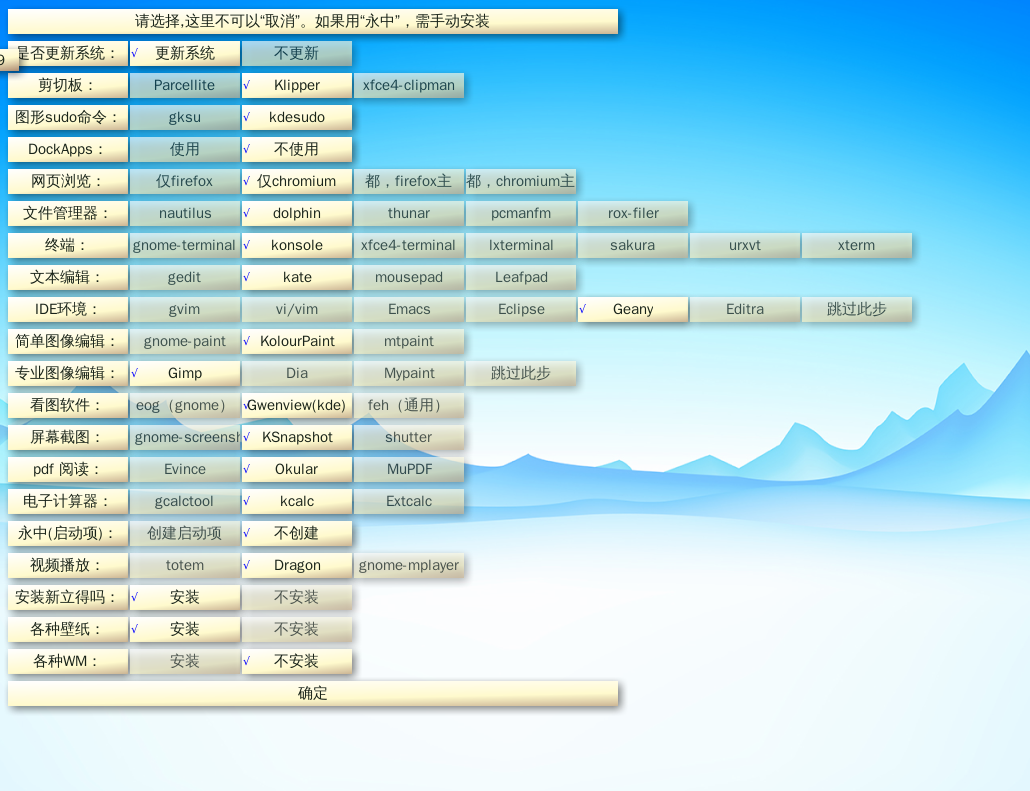Viewport: 1030px width, 791px height.
Task: Pick vi/vim as the IDE
Action: coord(297,309)
